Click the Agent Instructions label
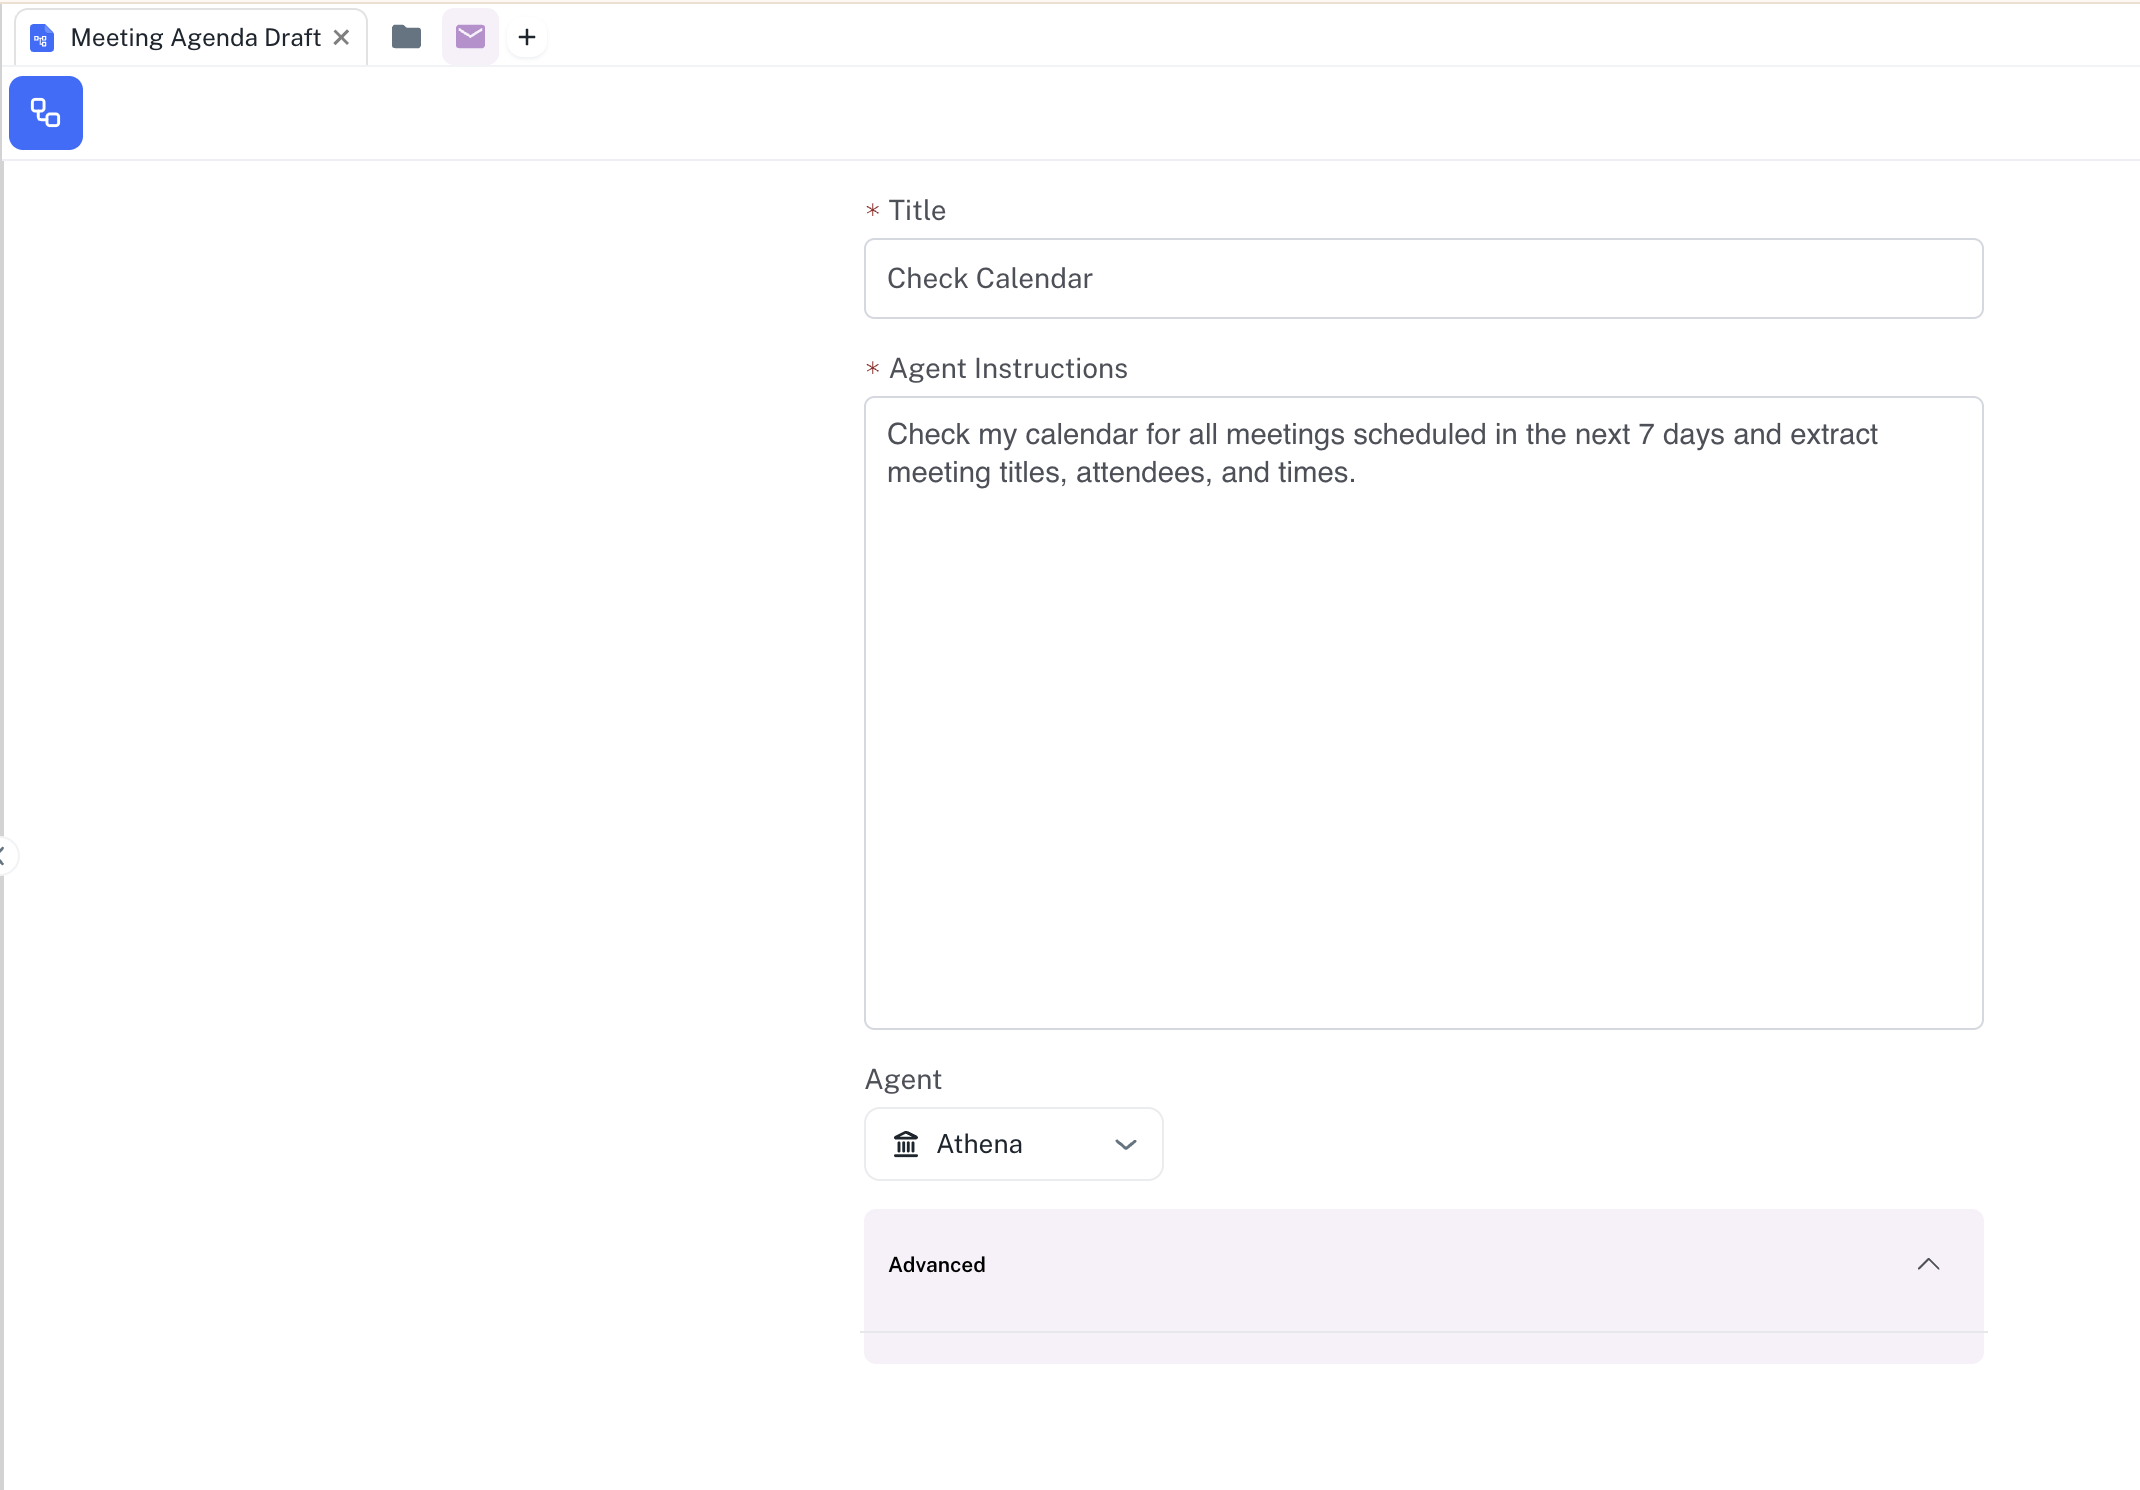Image resolution: width=2140 pixels, height=1490 pixels. click(1008, 368)
